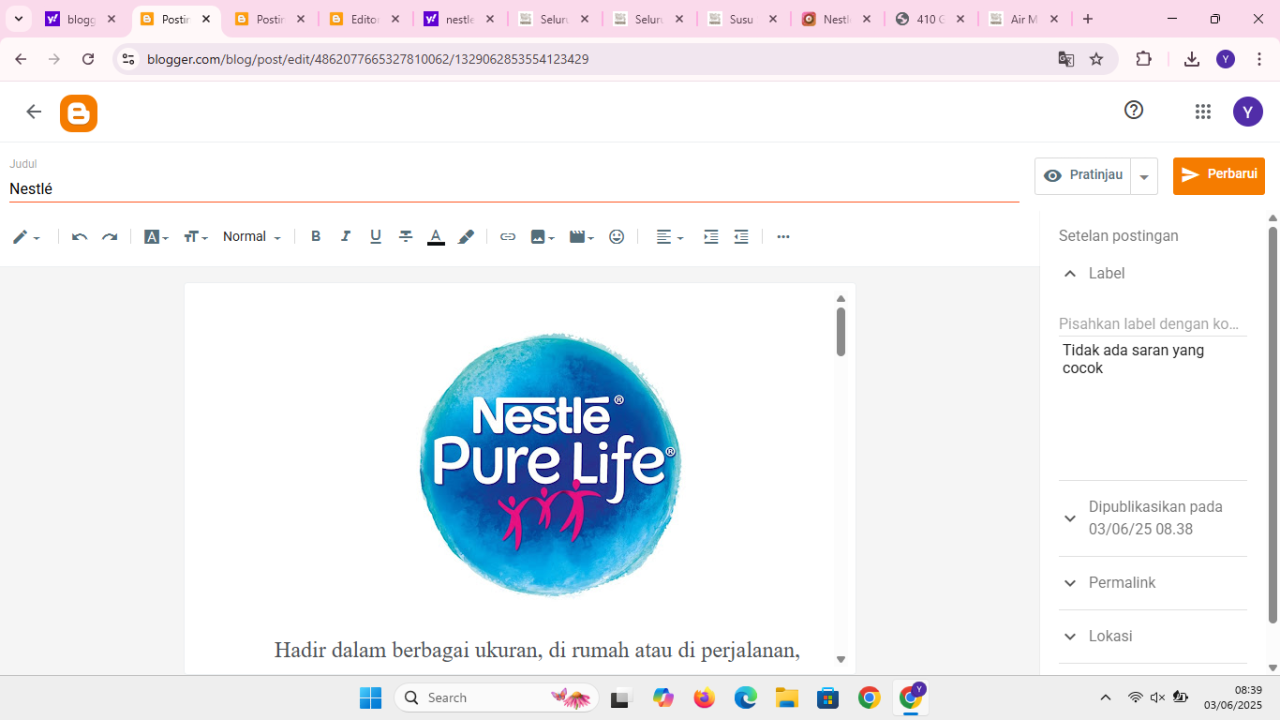
Task: Collapse the Label section
Action: pos(1070,274)
